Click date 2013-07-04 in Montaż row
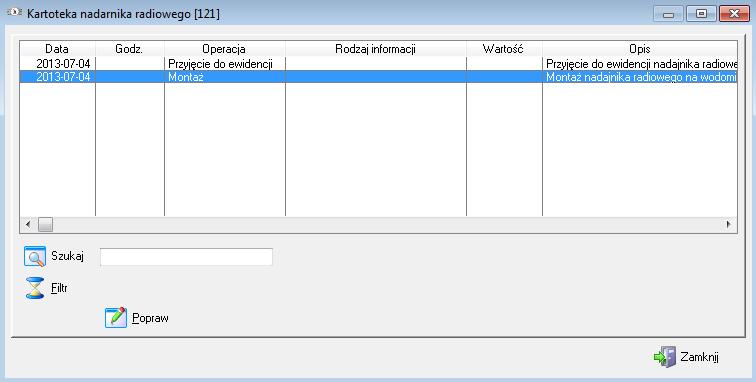 (63, 77)
